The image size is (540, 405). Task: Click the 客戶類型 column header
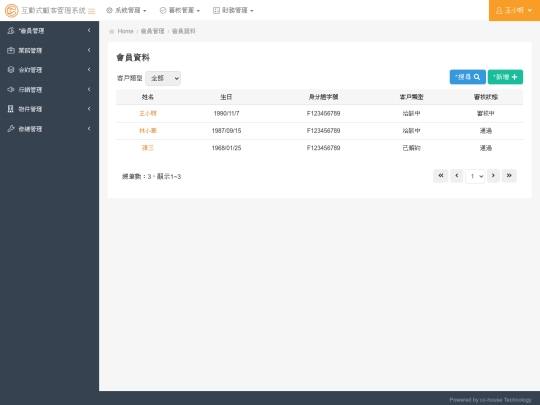[x=412, y=97]
